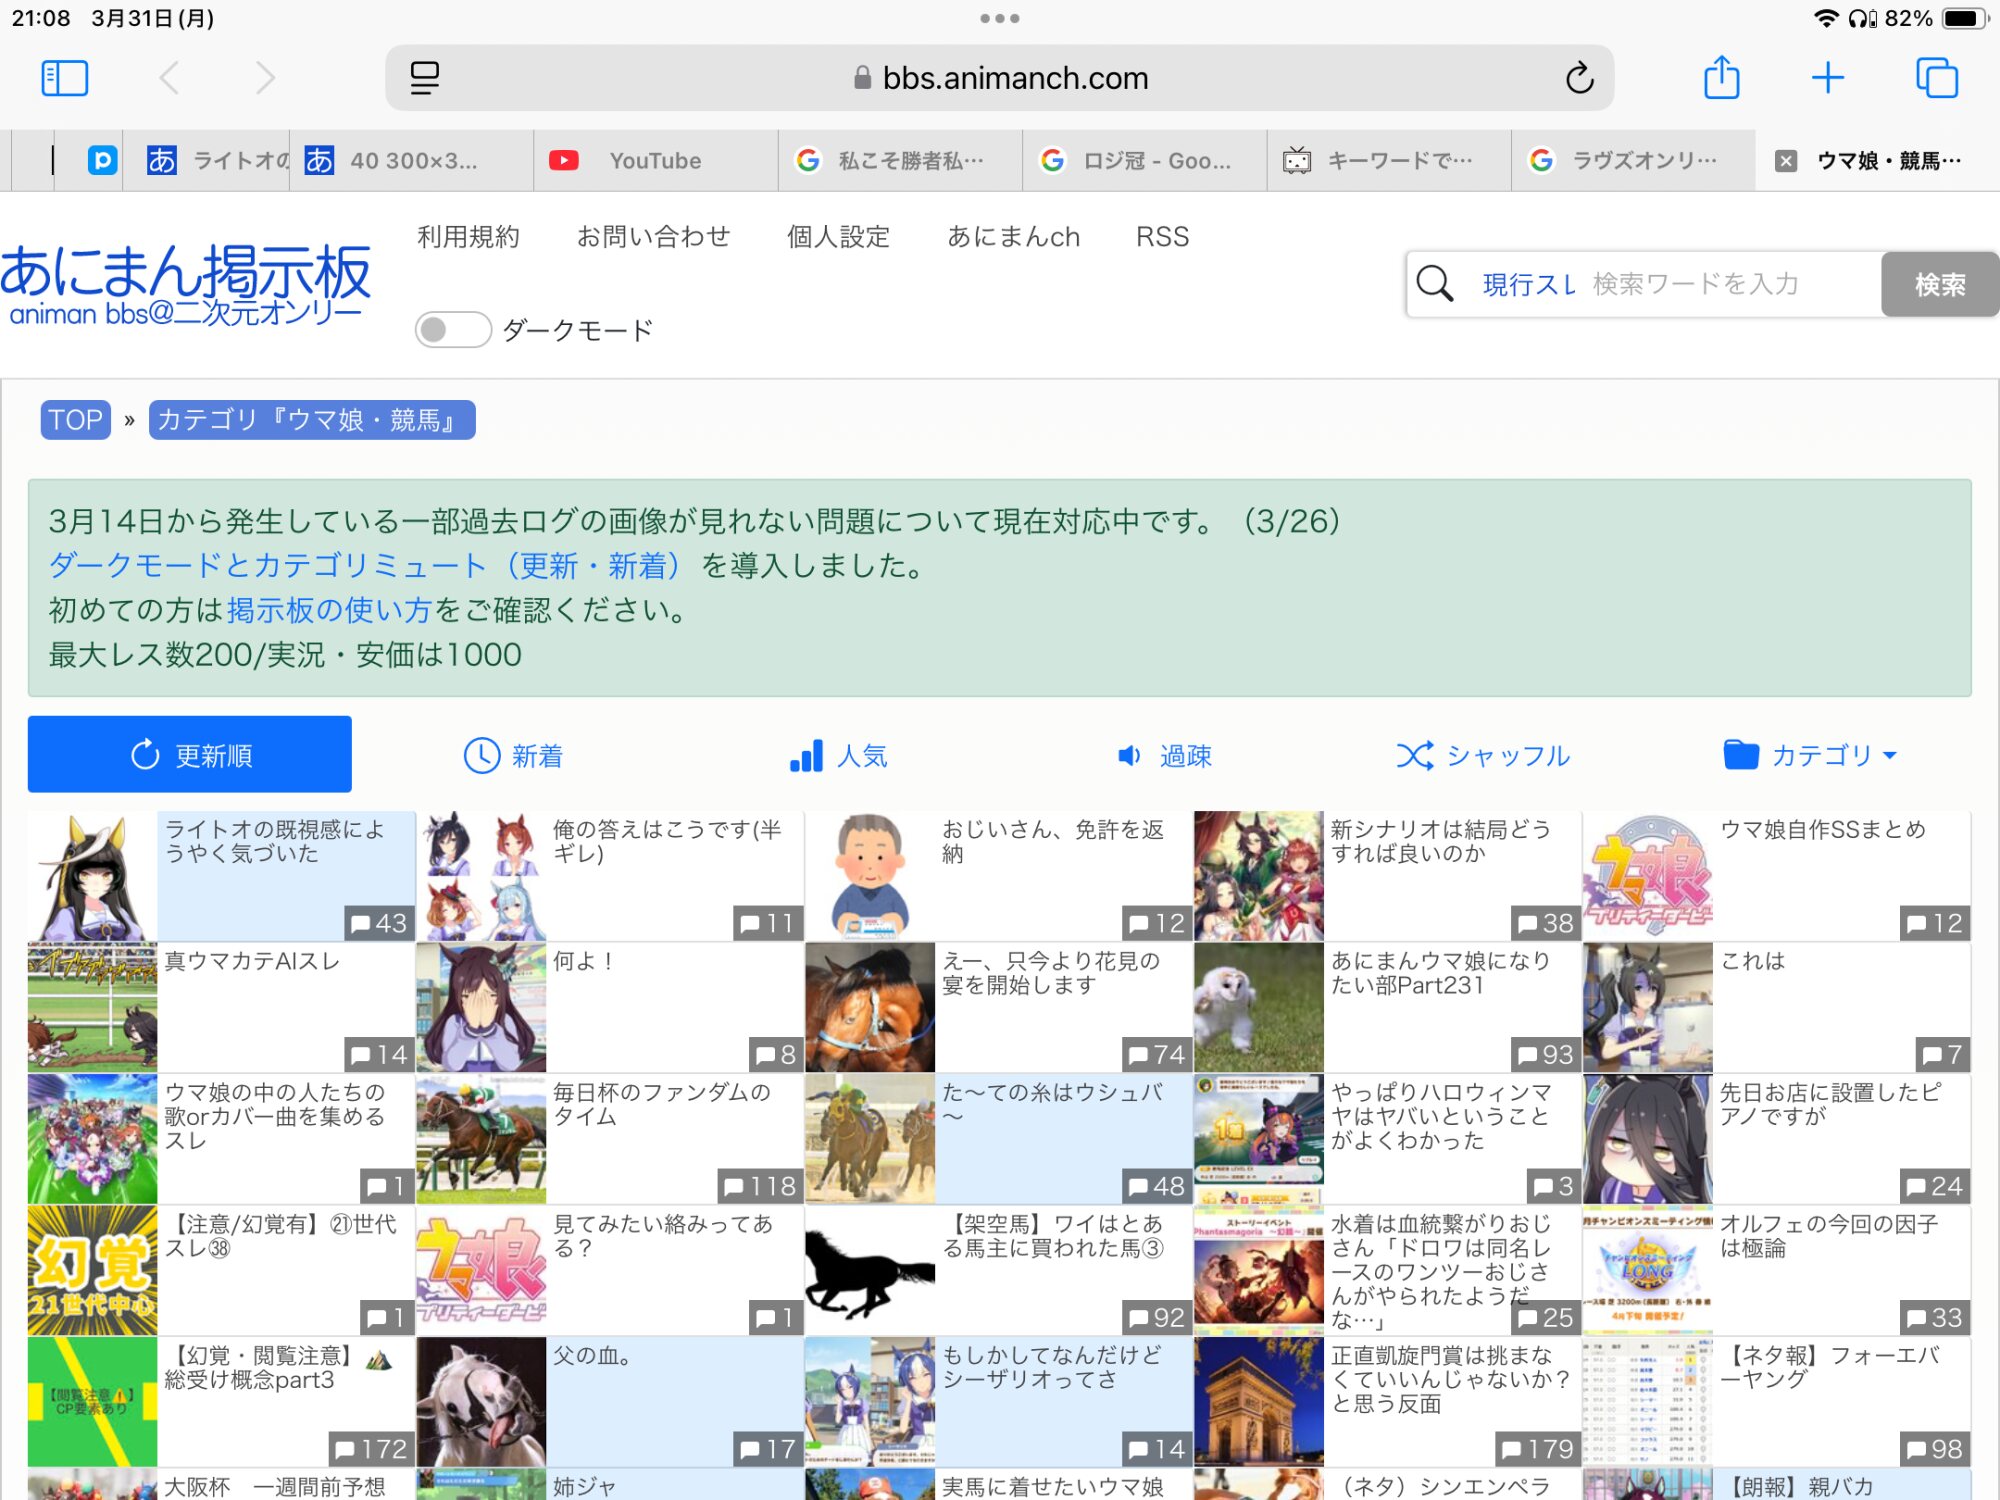Click the あにまん掲示板 site logo
The image size is (2000, 1500).
click(186, 284)
